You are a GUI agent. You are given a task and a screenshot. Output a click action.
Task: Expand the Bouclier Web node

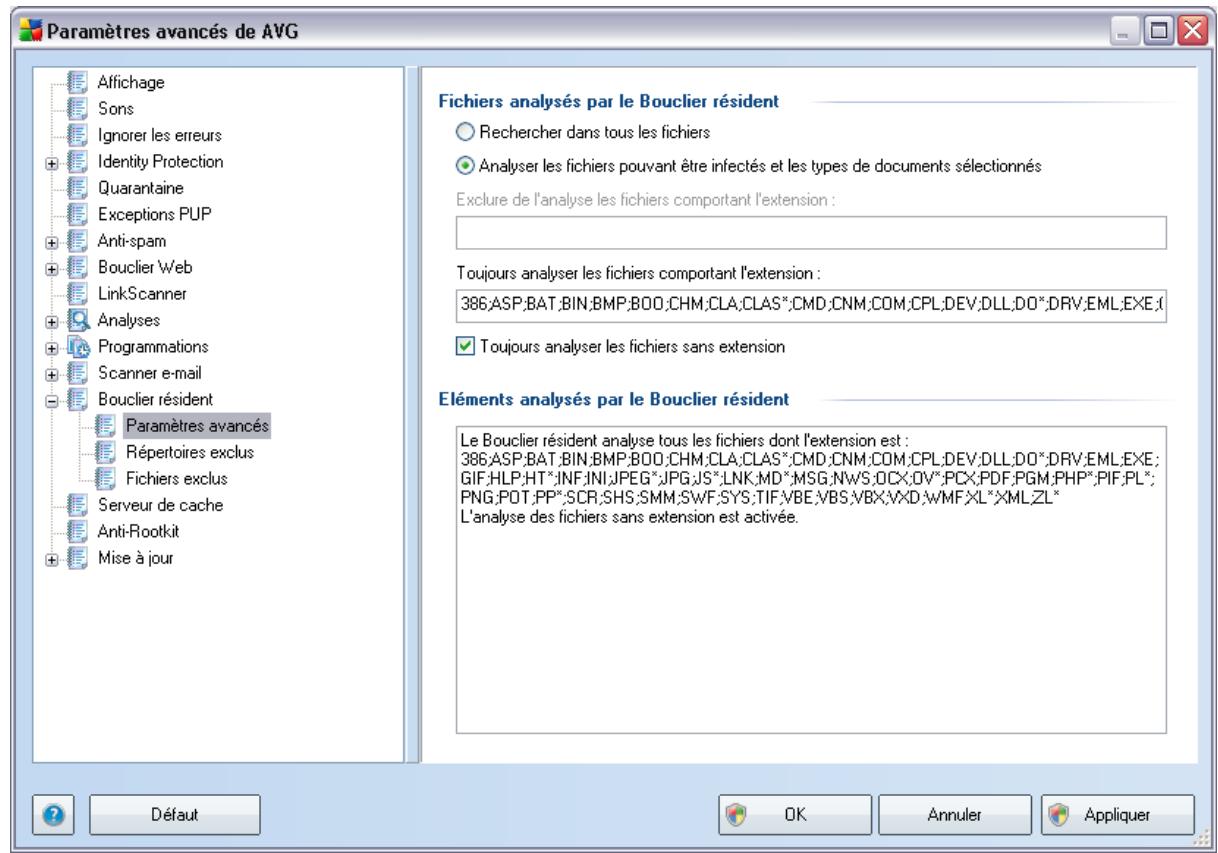pos(51,268)
